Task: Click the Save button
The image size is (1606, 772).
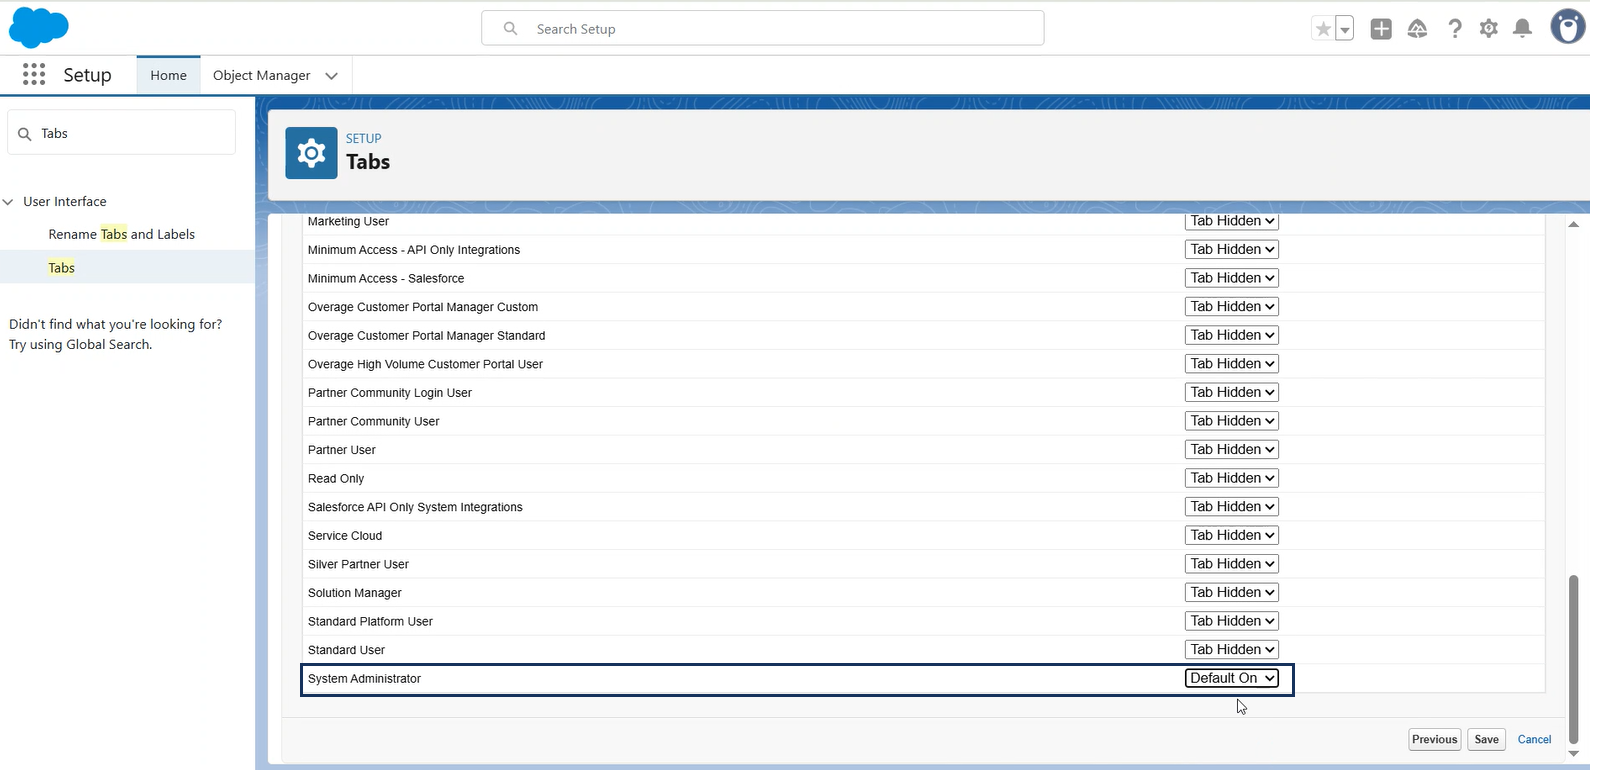Action: [1486, 740]
